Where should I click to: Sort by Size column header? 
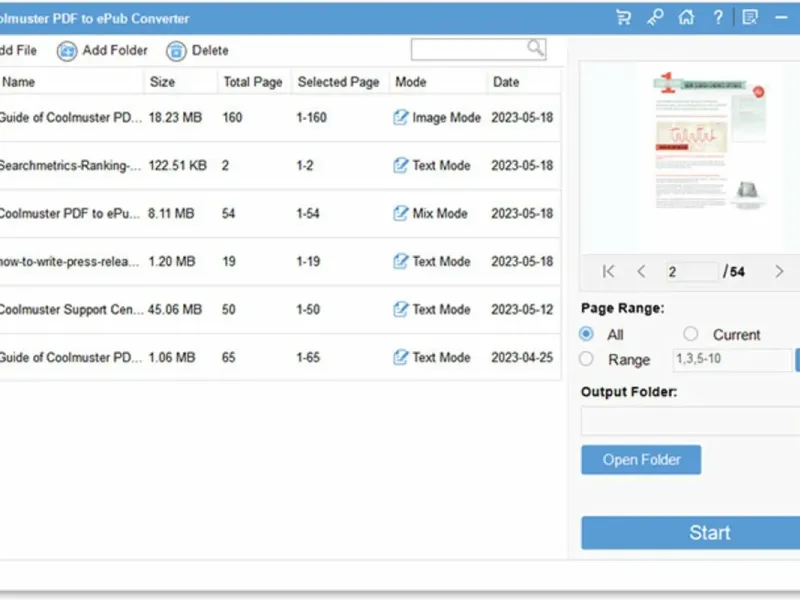(x=162, y=82)
